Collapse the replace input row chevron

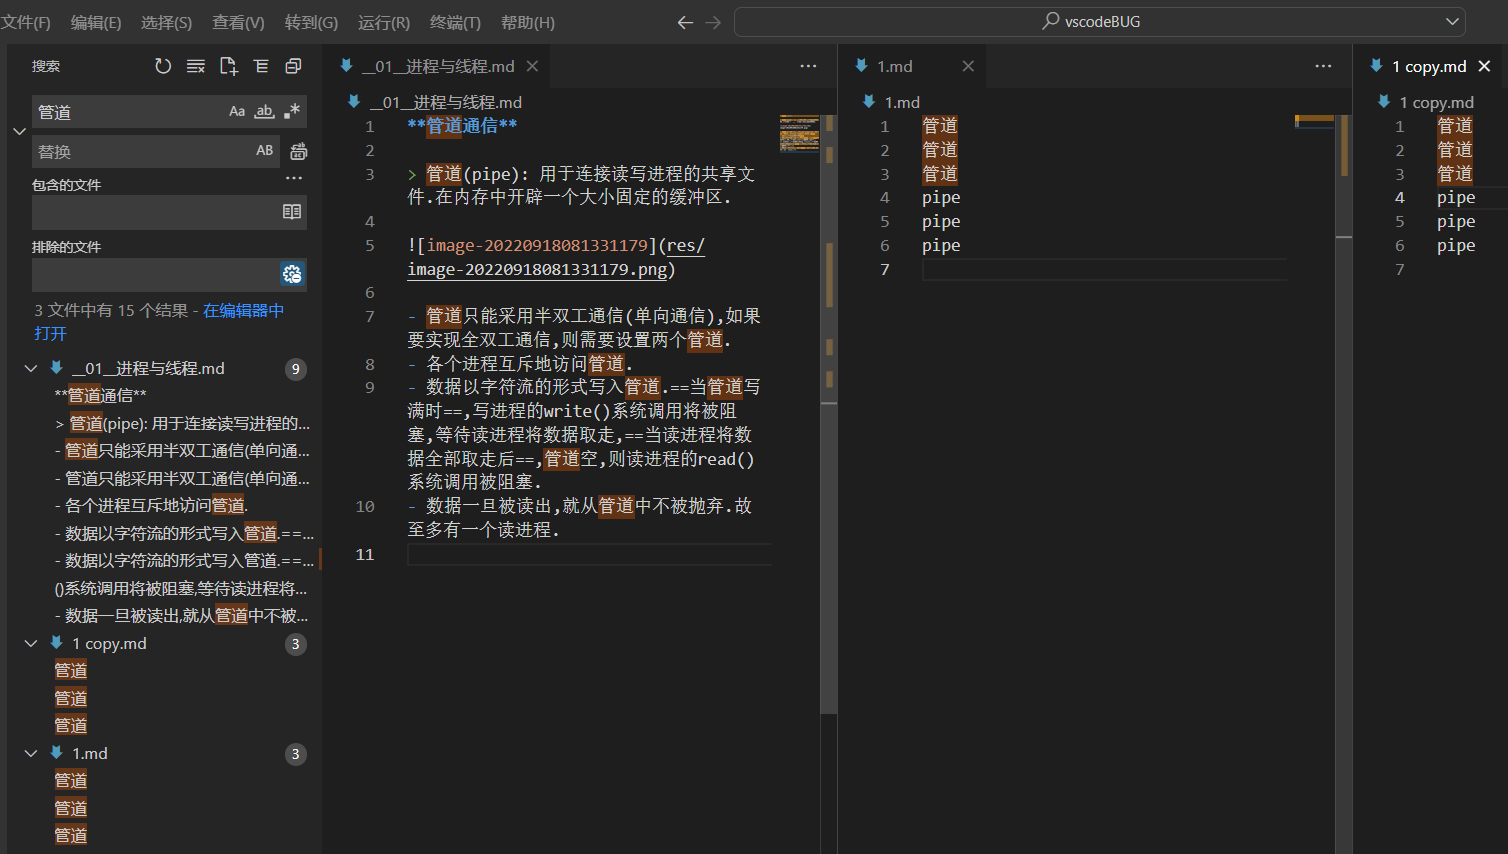click(19, 130)
